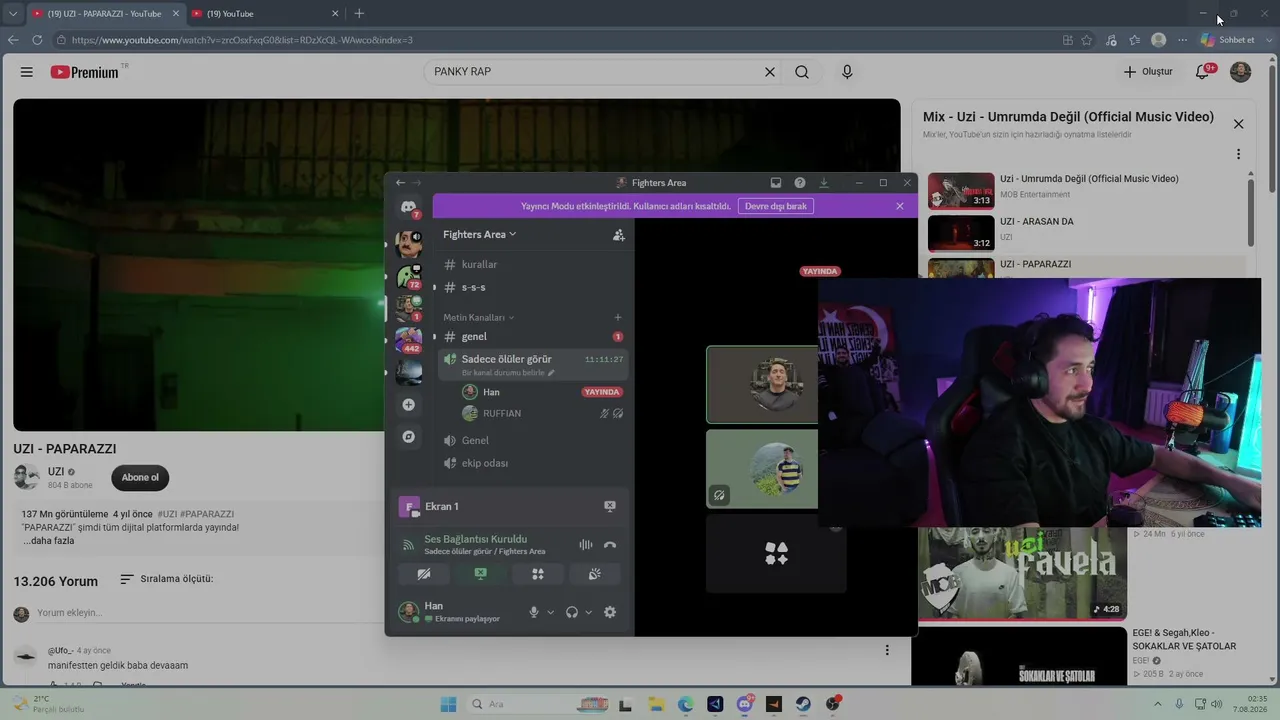Image resolution: width=1280 pixels, height=720 pixels.
Task: Open the #UZI hashtag link
Action: tap(167, 514)
